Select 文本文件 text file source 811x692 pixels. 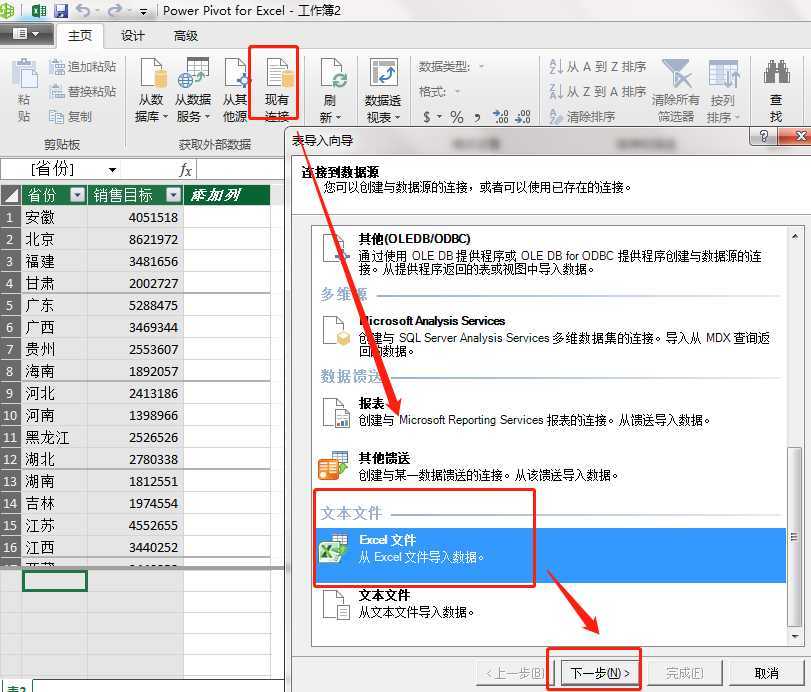[x=549, y=604]
